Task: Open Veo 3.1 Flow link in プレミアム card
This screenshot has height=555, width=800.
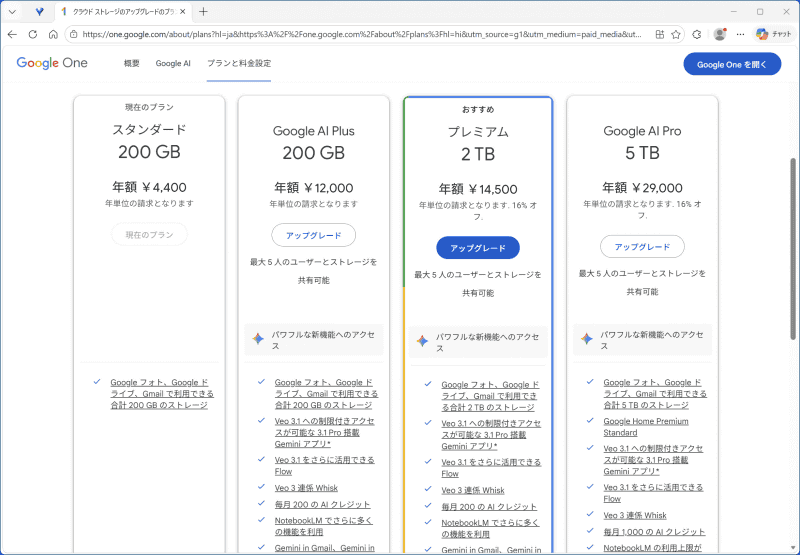Action: click(x=491, y=468)
